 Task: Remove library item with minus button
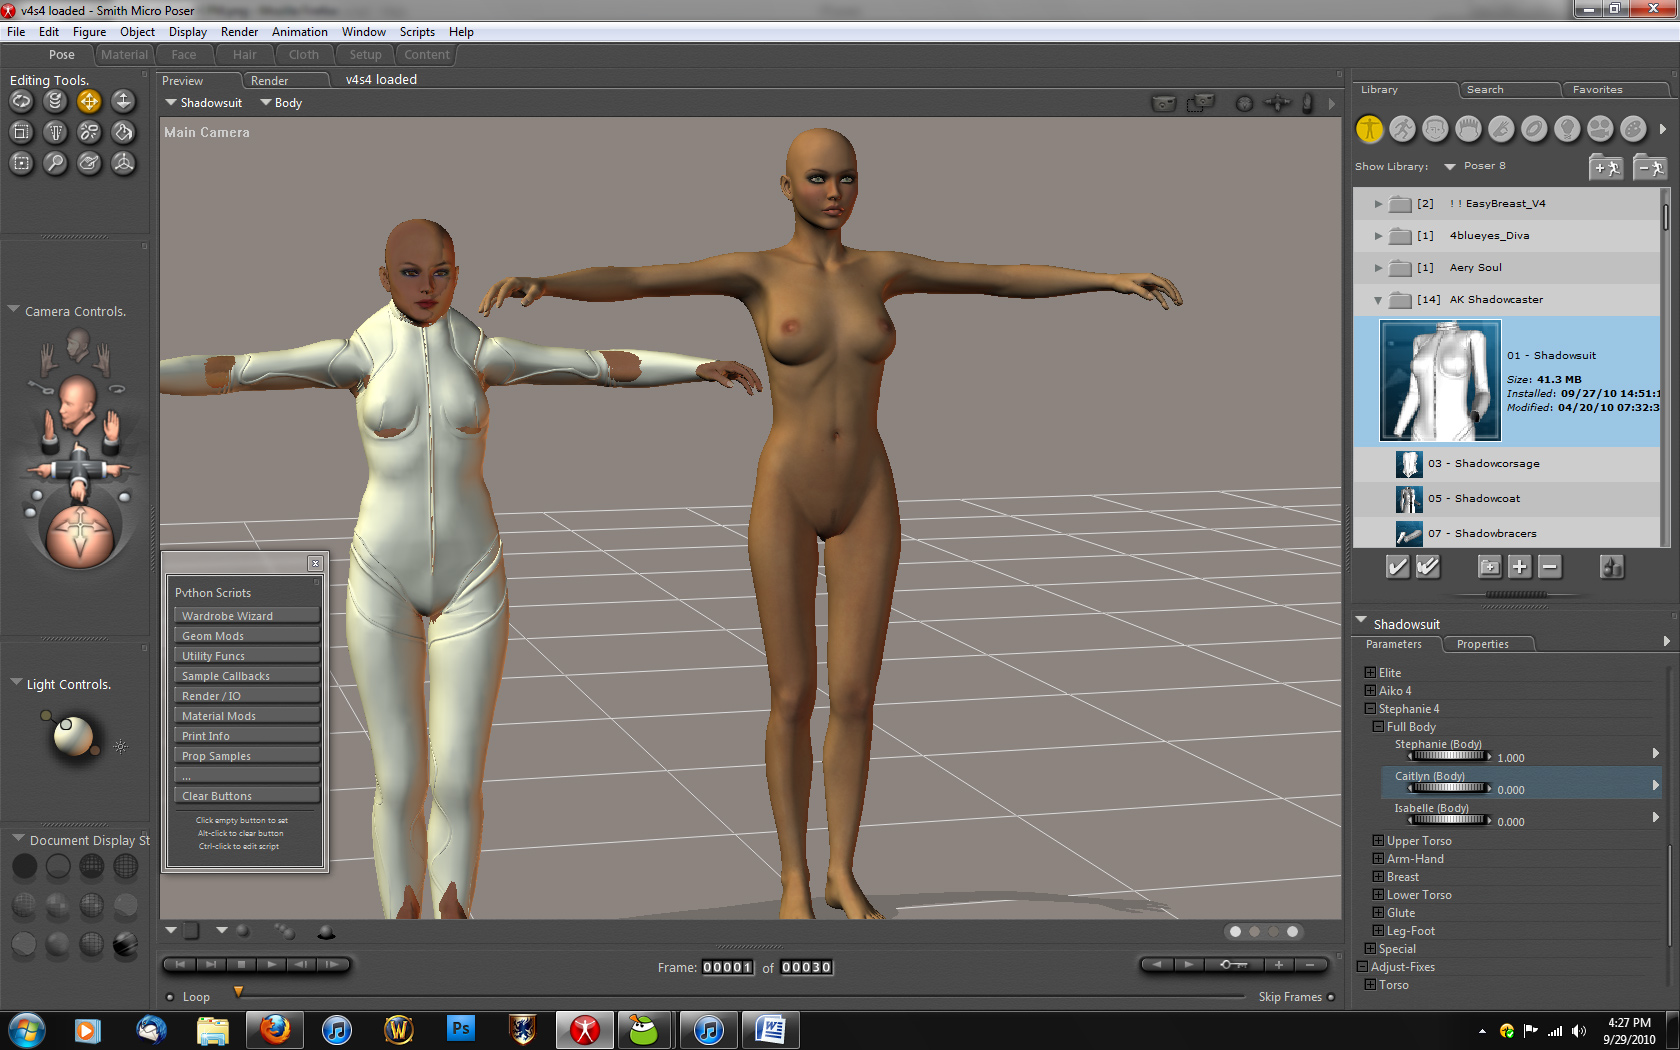point(1549,567)
